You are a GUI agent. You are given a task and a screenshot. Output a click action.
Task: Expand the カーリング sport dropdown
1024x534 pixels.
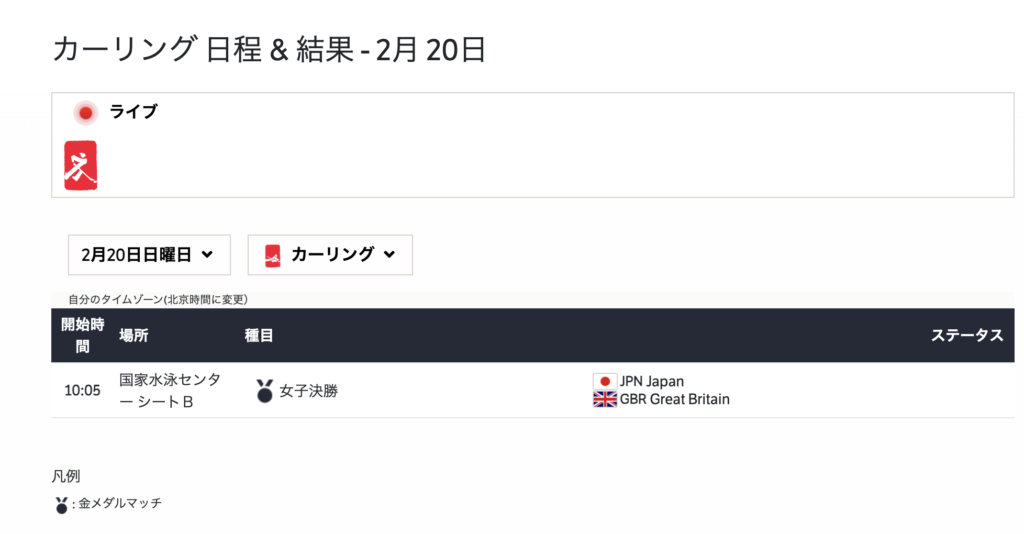click(x=330, y=255)
